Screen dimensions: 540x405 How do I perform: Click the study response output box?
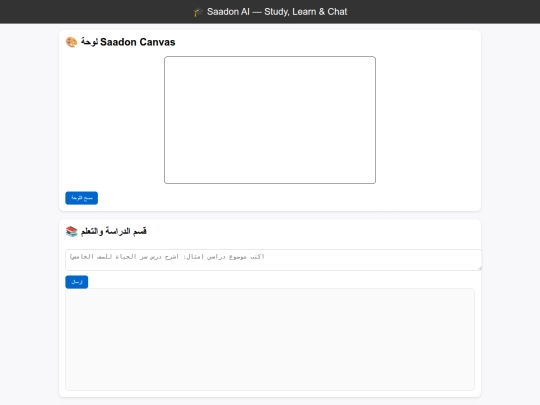[270, 340]
